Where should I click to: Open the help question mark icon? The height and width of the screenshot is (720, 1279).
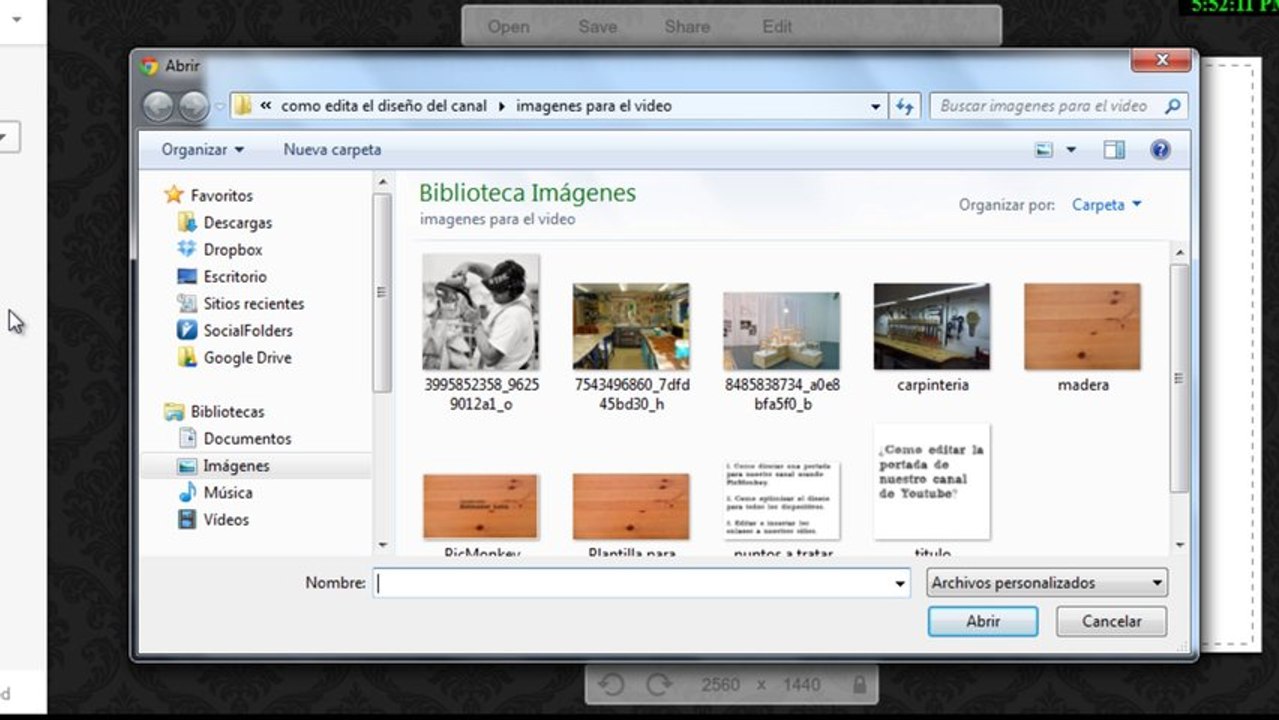tap(1160, 150)
